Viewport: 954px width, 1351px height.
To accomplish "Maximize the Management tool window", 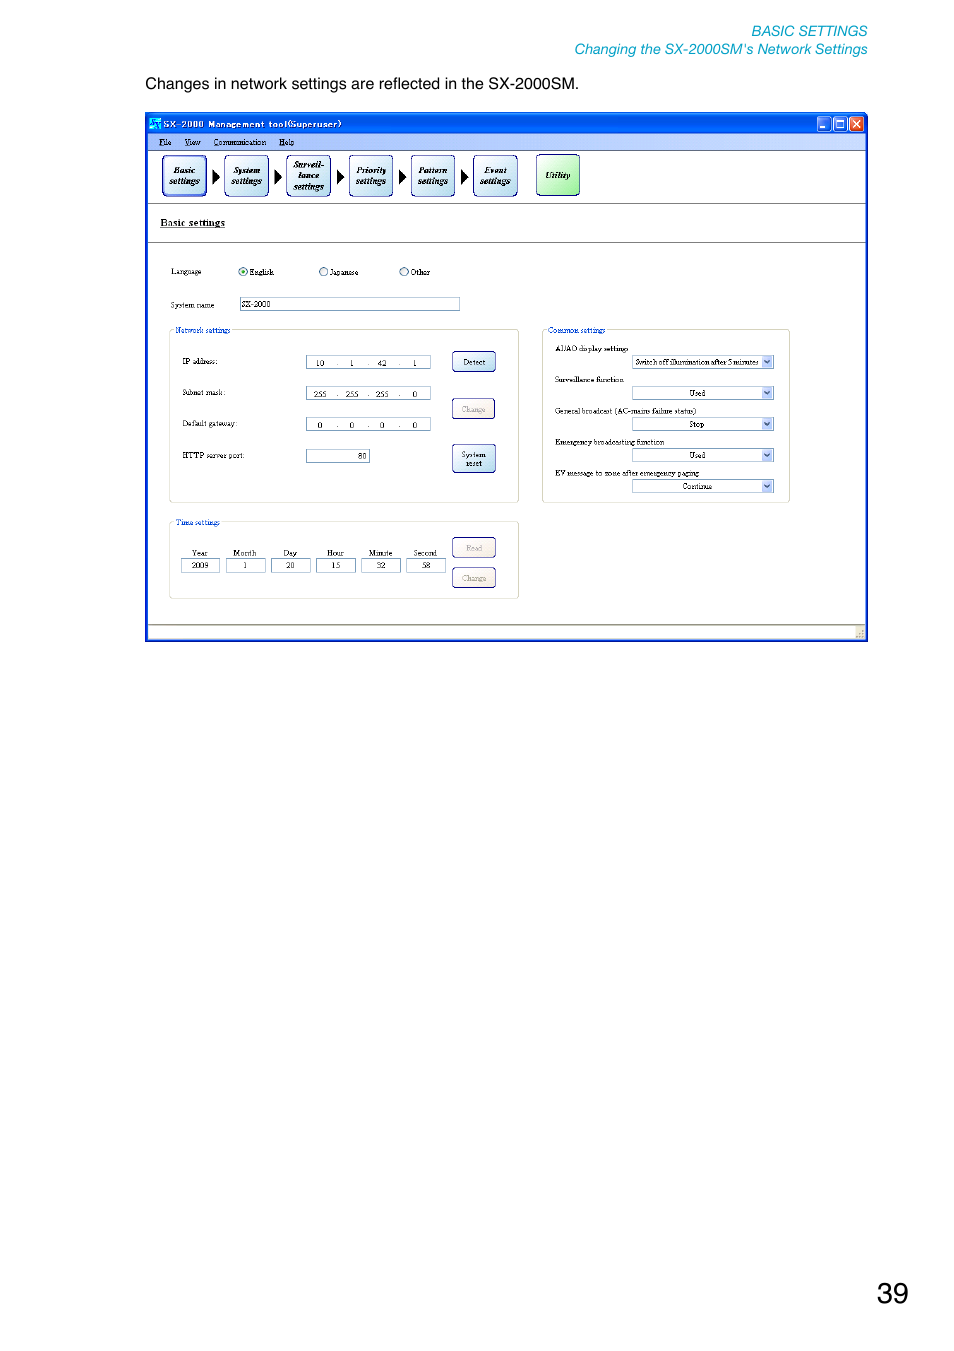I will pos(840,124).
